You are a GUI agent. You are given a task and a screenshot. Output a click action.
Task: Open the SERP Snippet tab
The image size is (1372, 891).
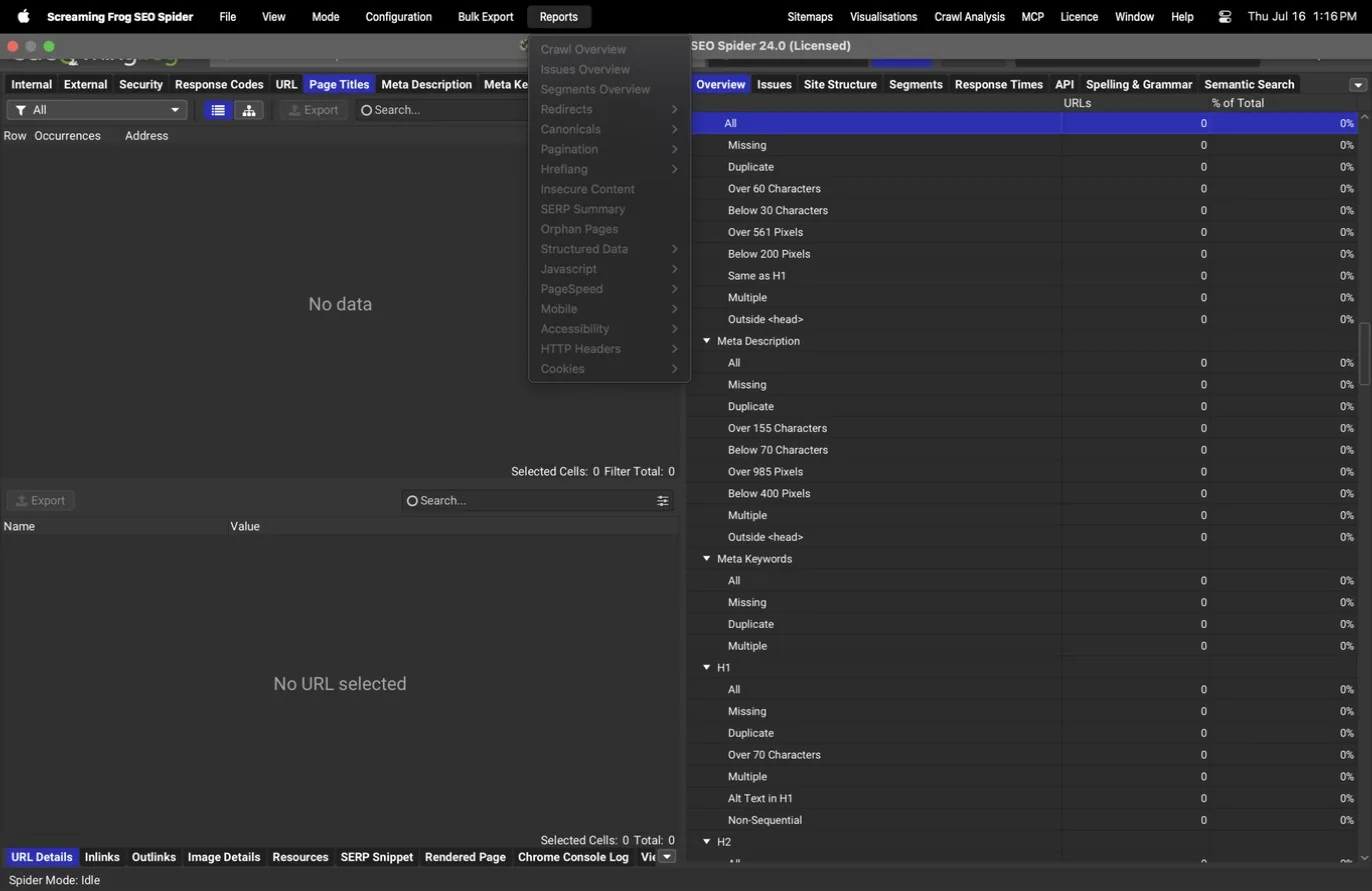[x=376, y=857]
